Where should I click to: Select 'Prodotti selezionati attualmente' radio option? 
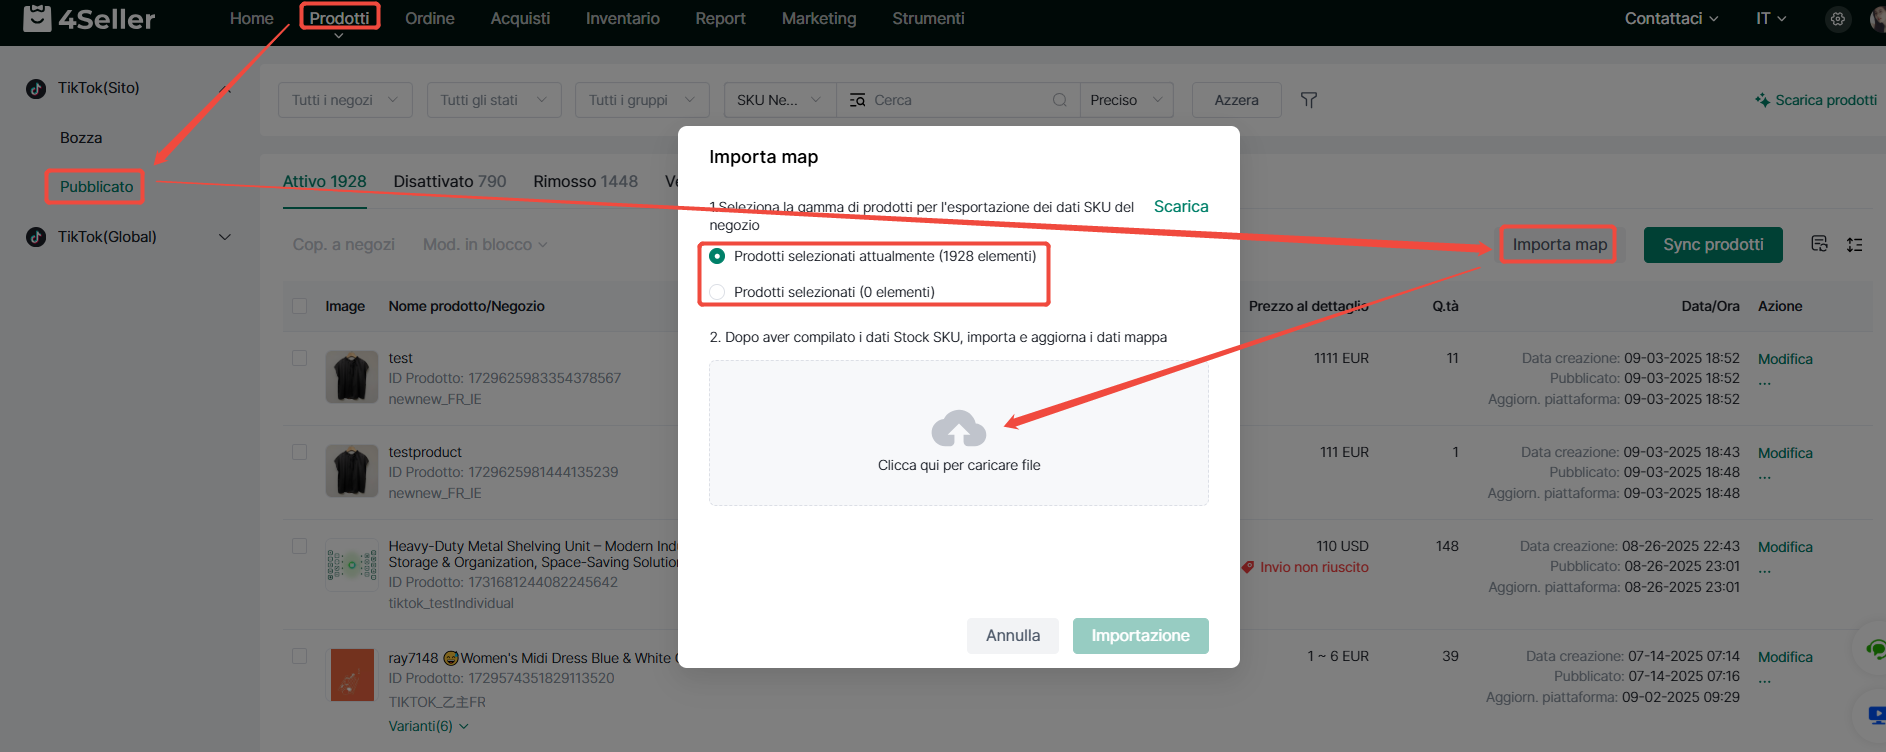[717, 257]
